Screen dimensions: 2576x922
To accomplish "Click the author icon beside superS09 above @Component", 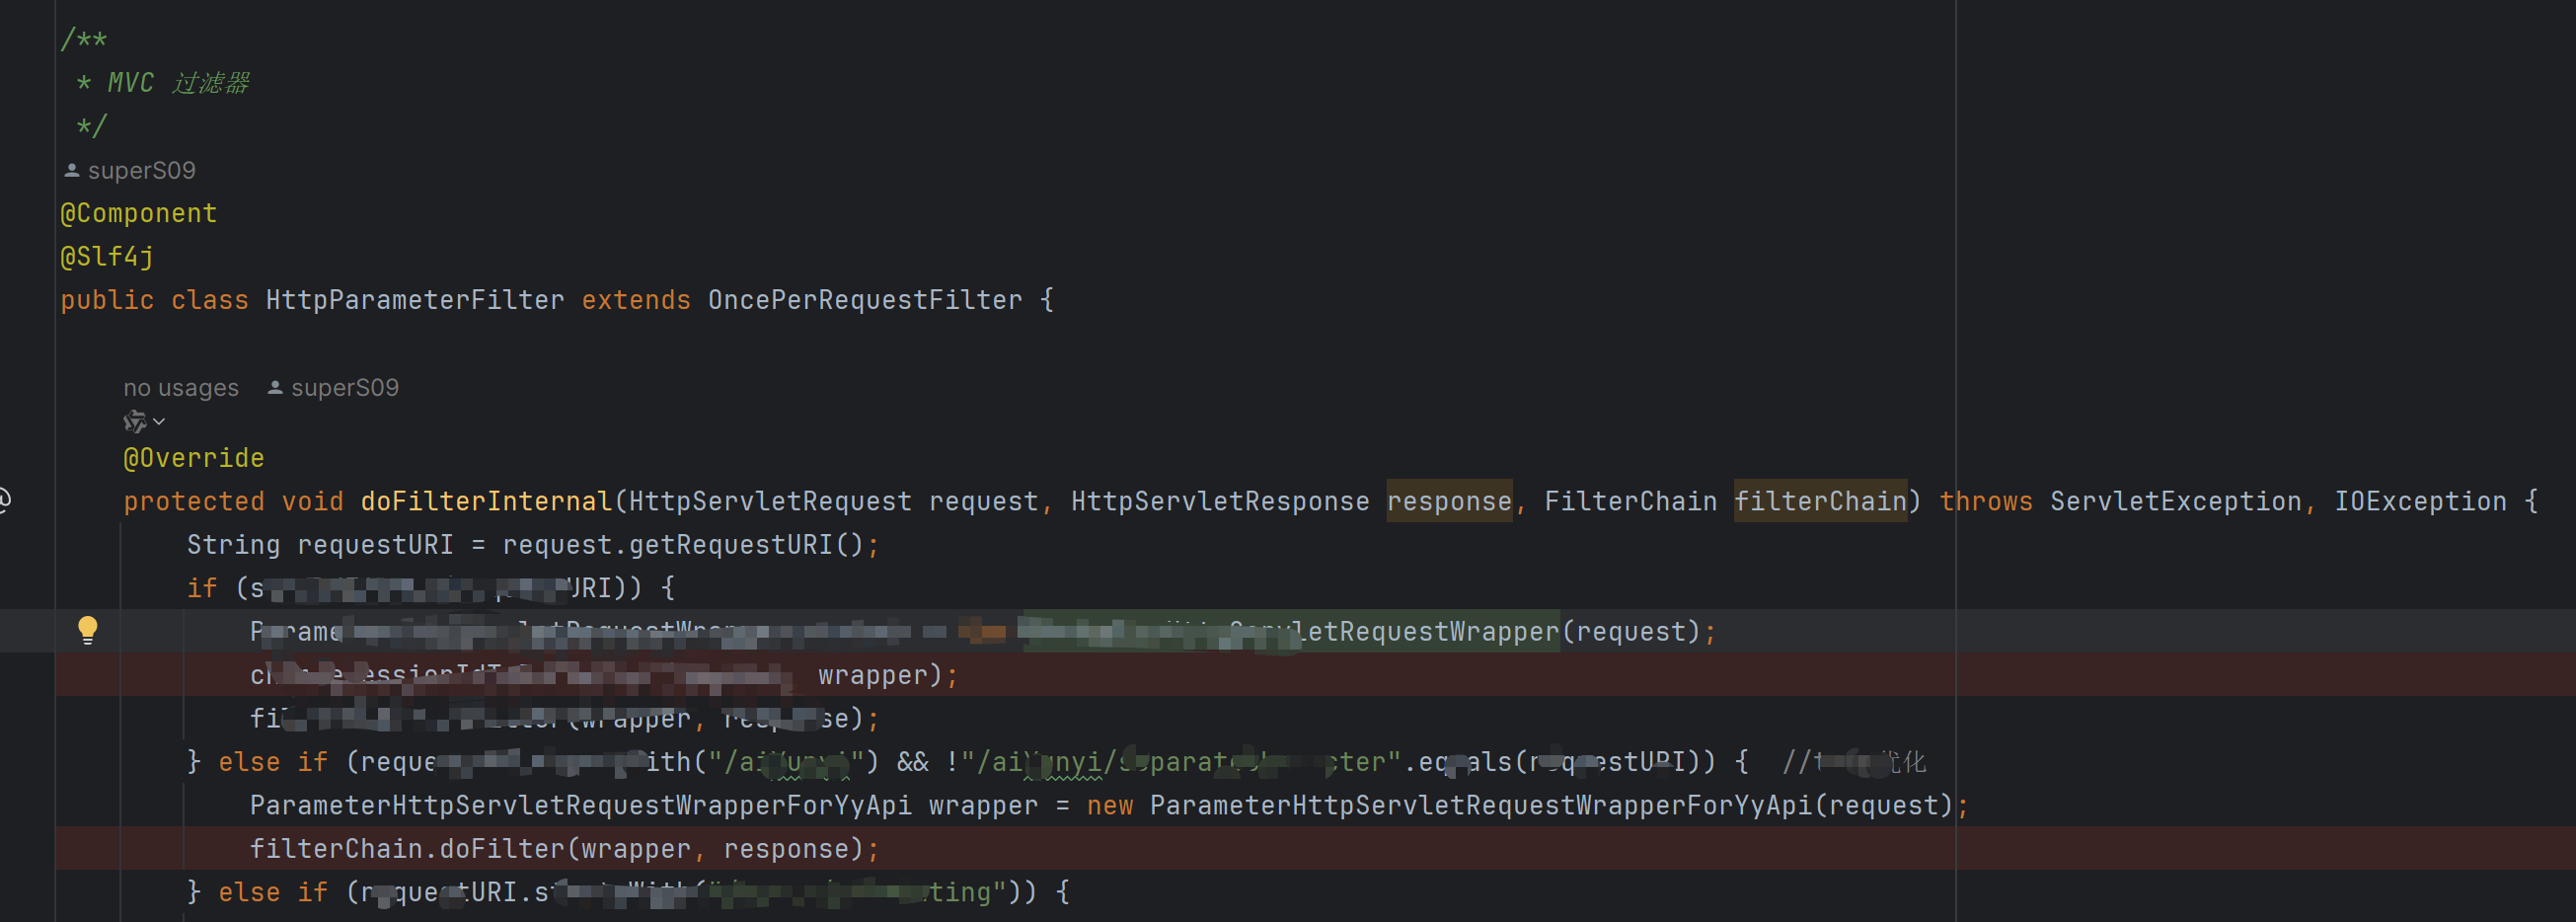I will tap(72, 171).
